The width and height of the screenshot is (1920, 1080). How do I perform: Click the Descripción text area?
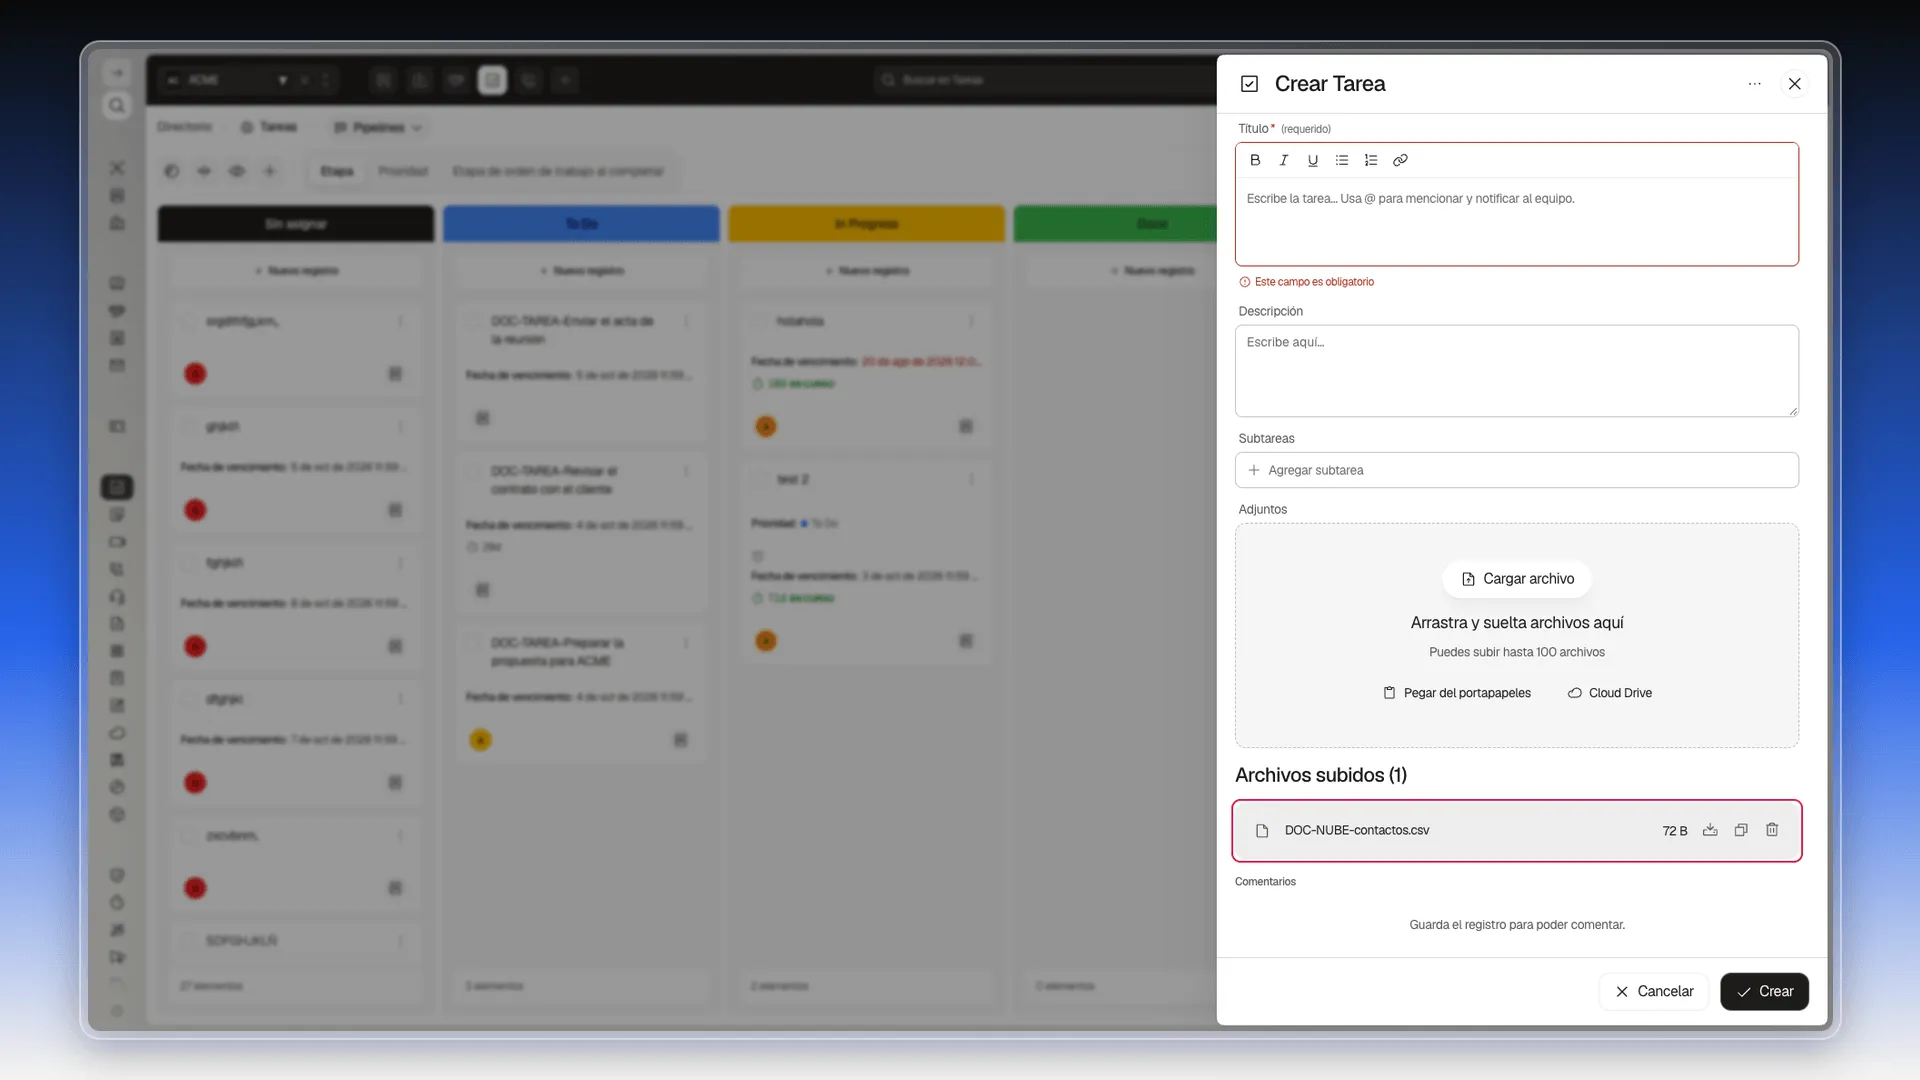click(x=1517, y=371)
